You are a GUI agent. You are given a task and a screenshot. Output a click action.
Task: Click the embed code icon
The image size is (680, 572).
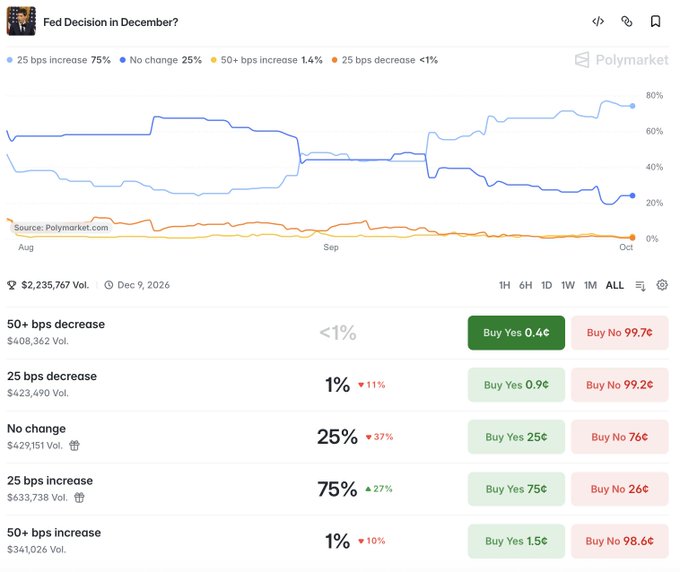(x=598, y=21)
